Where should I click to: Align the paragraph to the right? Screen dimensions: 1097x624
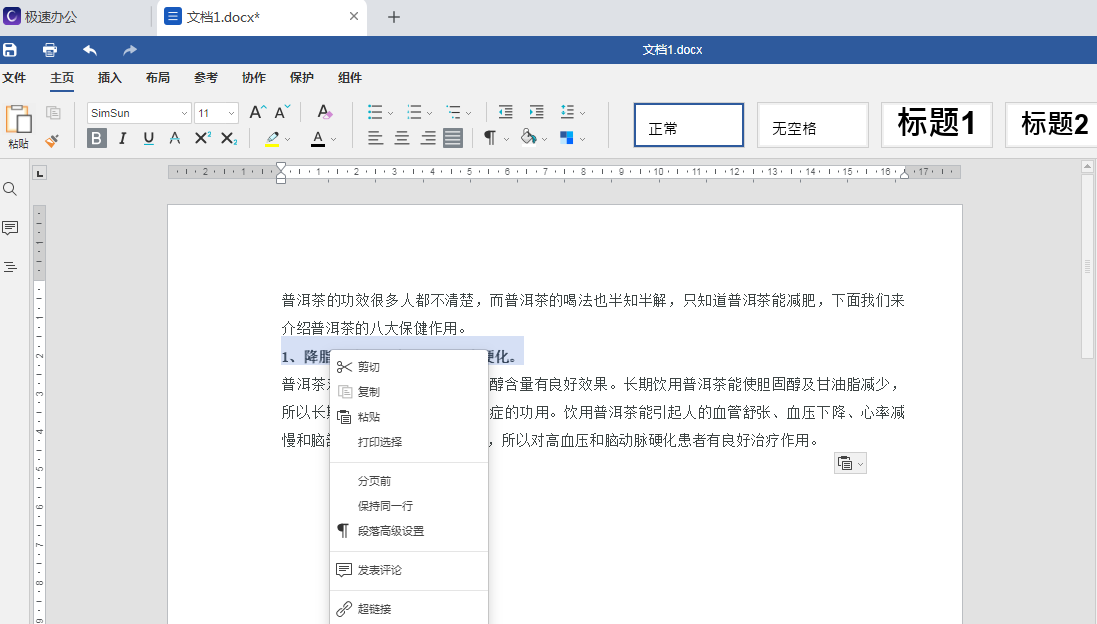(427, 139)
